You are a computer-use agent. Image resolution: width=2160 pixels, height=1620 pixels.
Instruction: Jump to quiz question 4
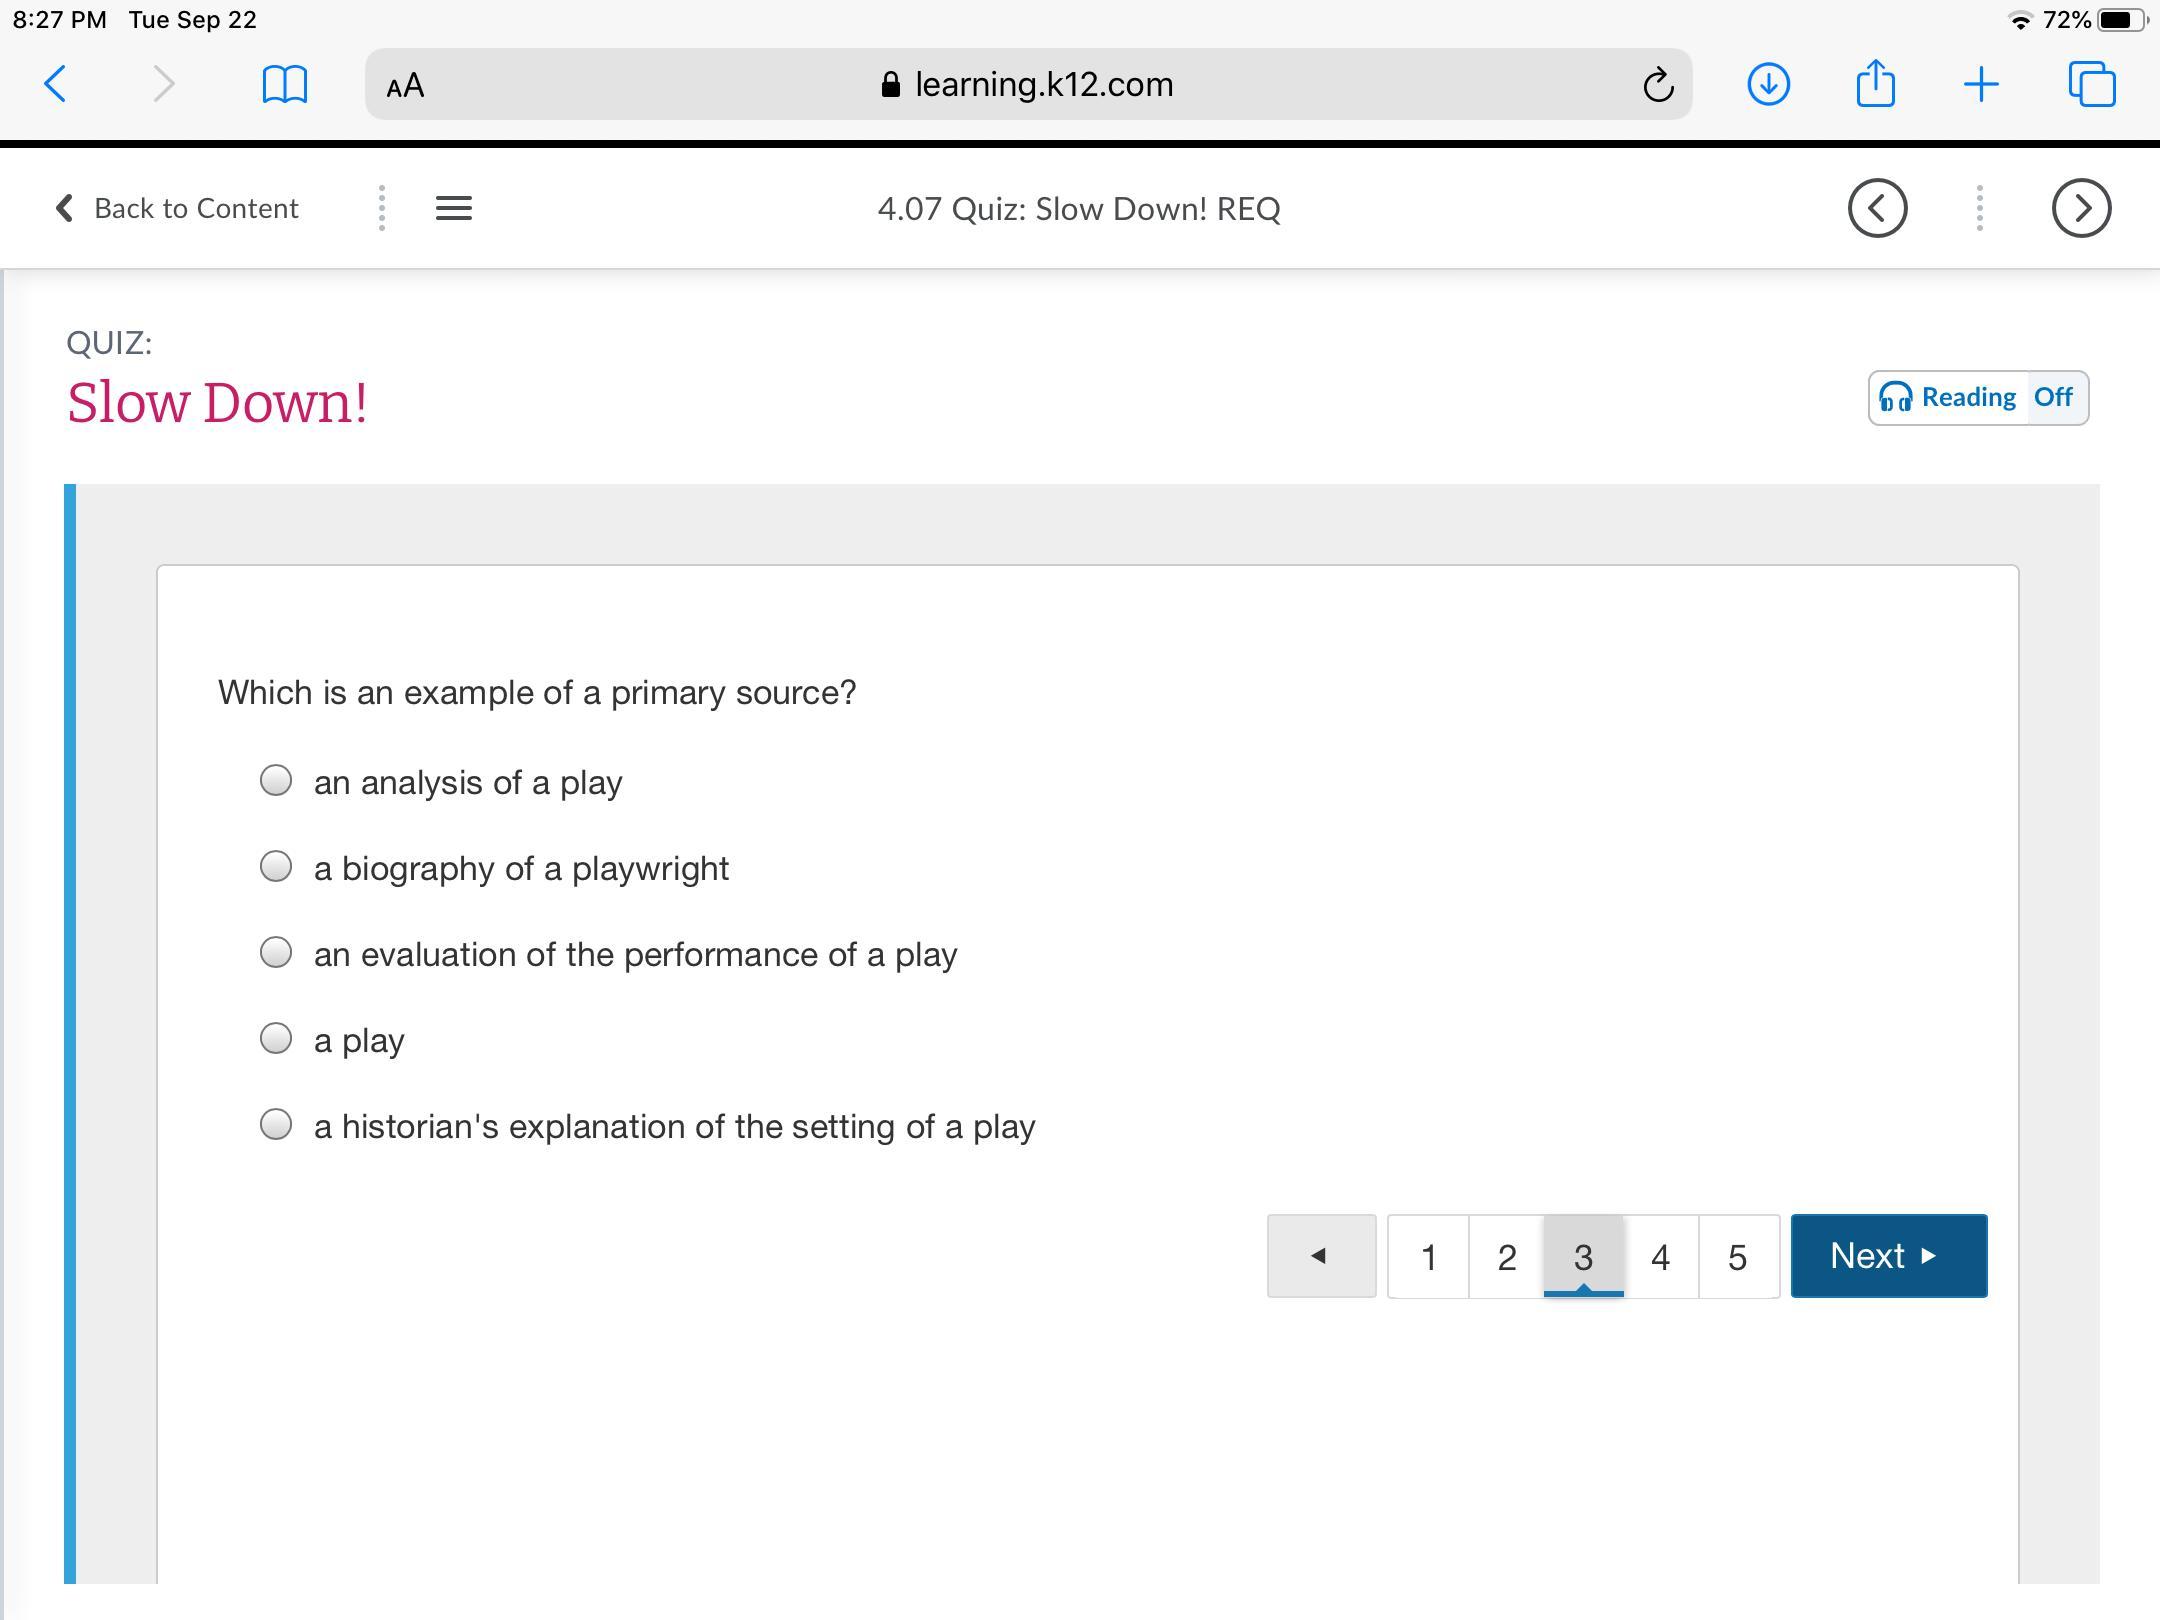pyautogui.click(x=1660, y=1257)
